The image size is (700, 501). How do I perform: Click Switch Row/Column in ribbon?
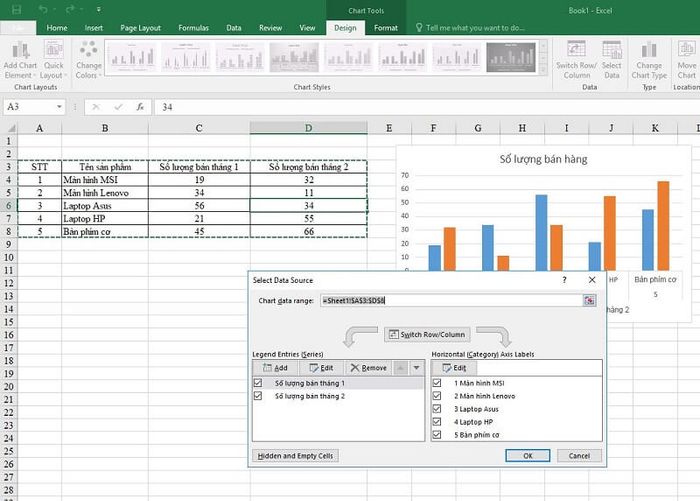tap(576, 60)
